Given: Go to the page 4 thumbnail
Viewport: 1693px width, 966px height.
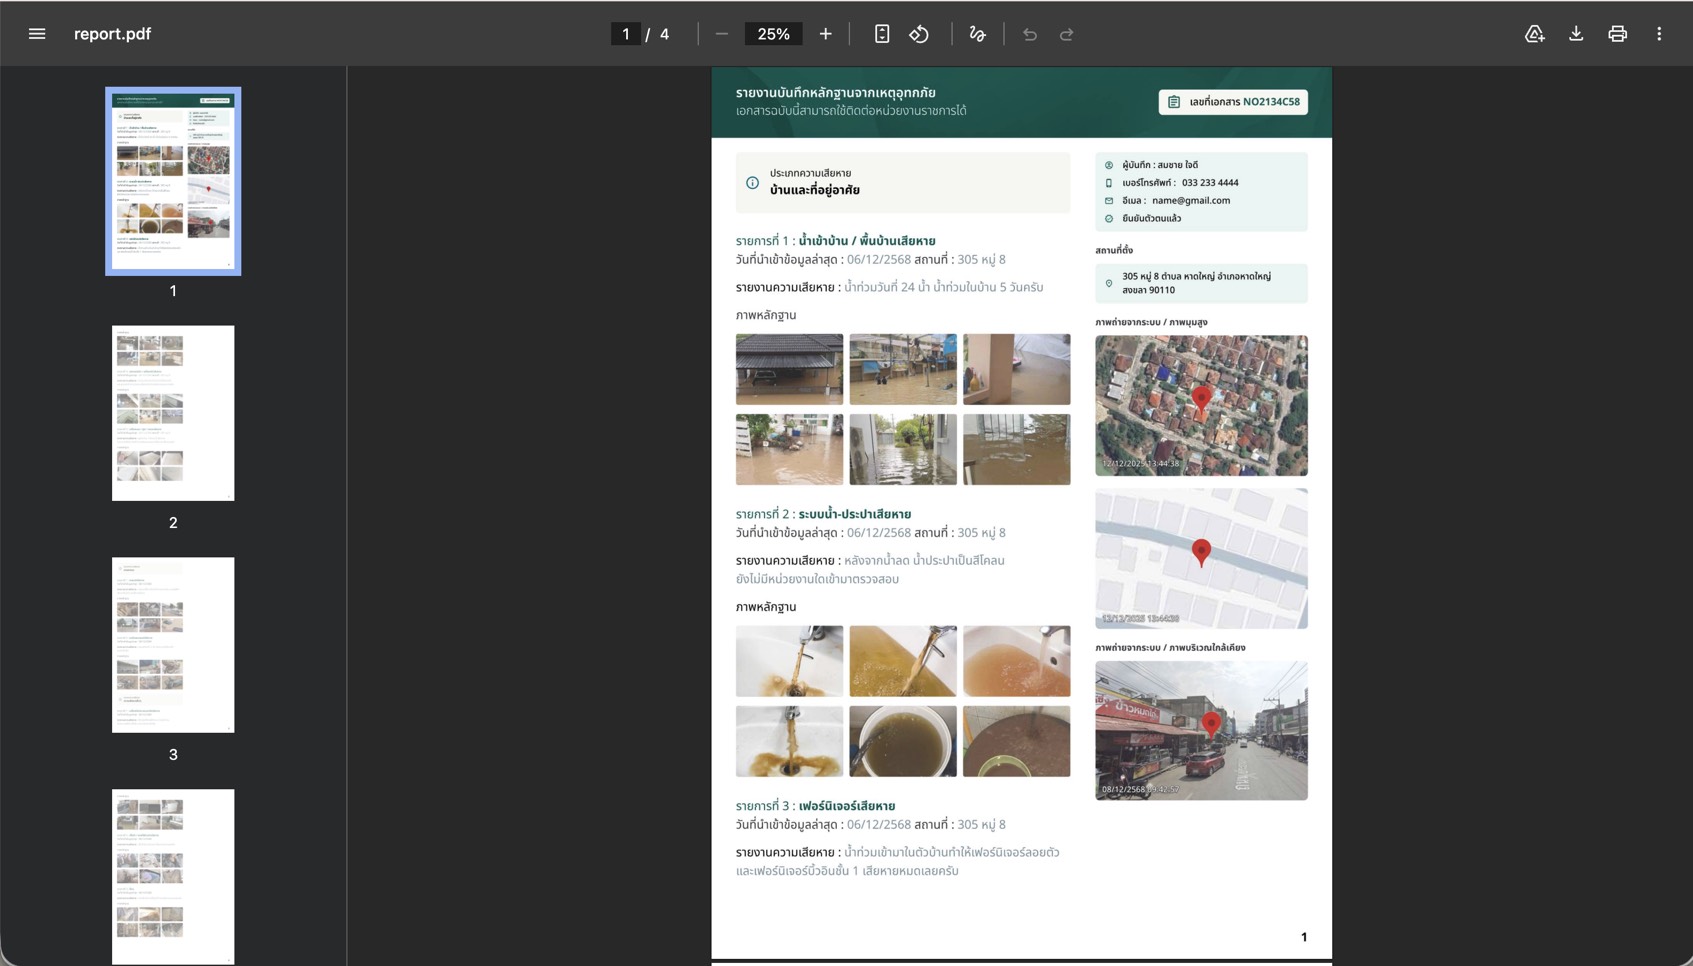Looking at the screenshot, I should tap(173, 875).
